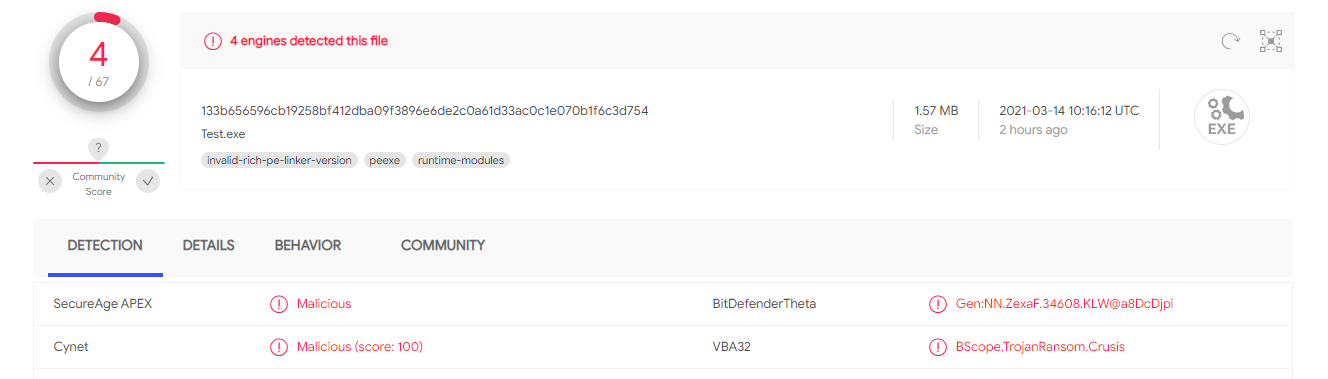The height and width of the screenshot is (379, 1328).
Task: Click the reanalyze refresh icon
Action: pyautogui.click(x=1230, y=41)
